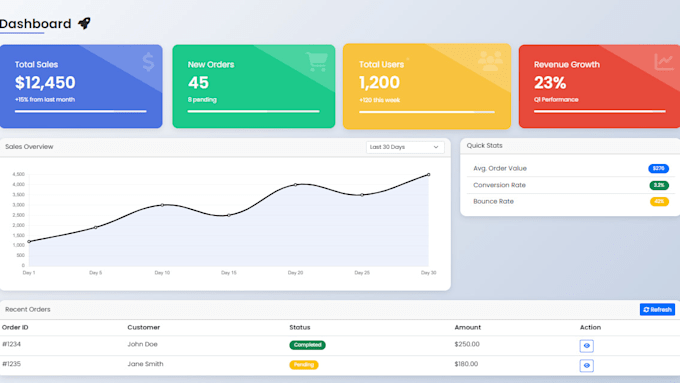Click the Dashboard page title
Image resolution: width=680 pixels, height=383 pixels.
(36, 23)
